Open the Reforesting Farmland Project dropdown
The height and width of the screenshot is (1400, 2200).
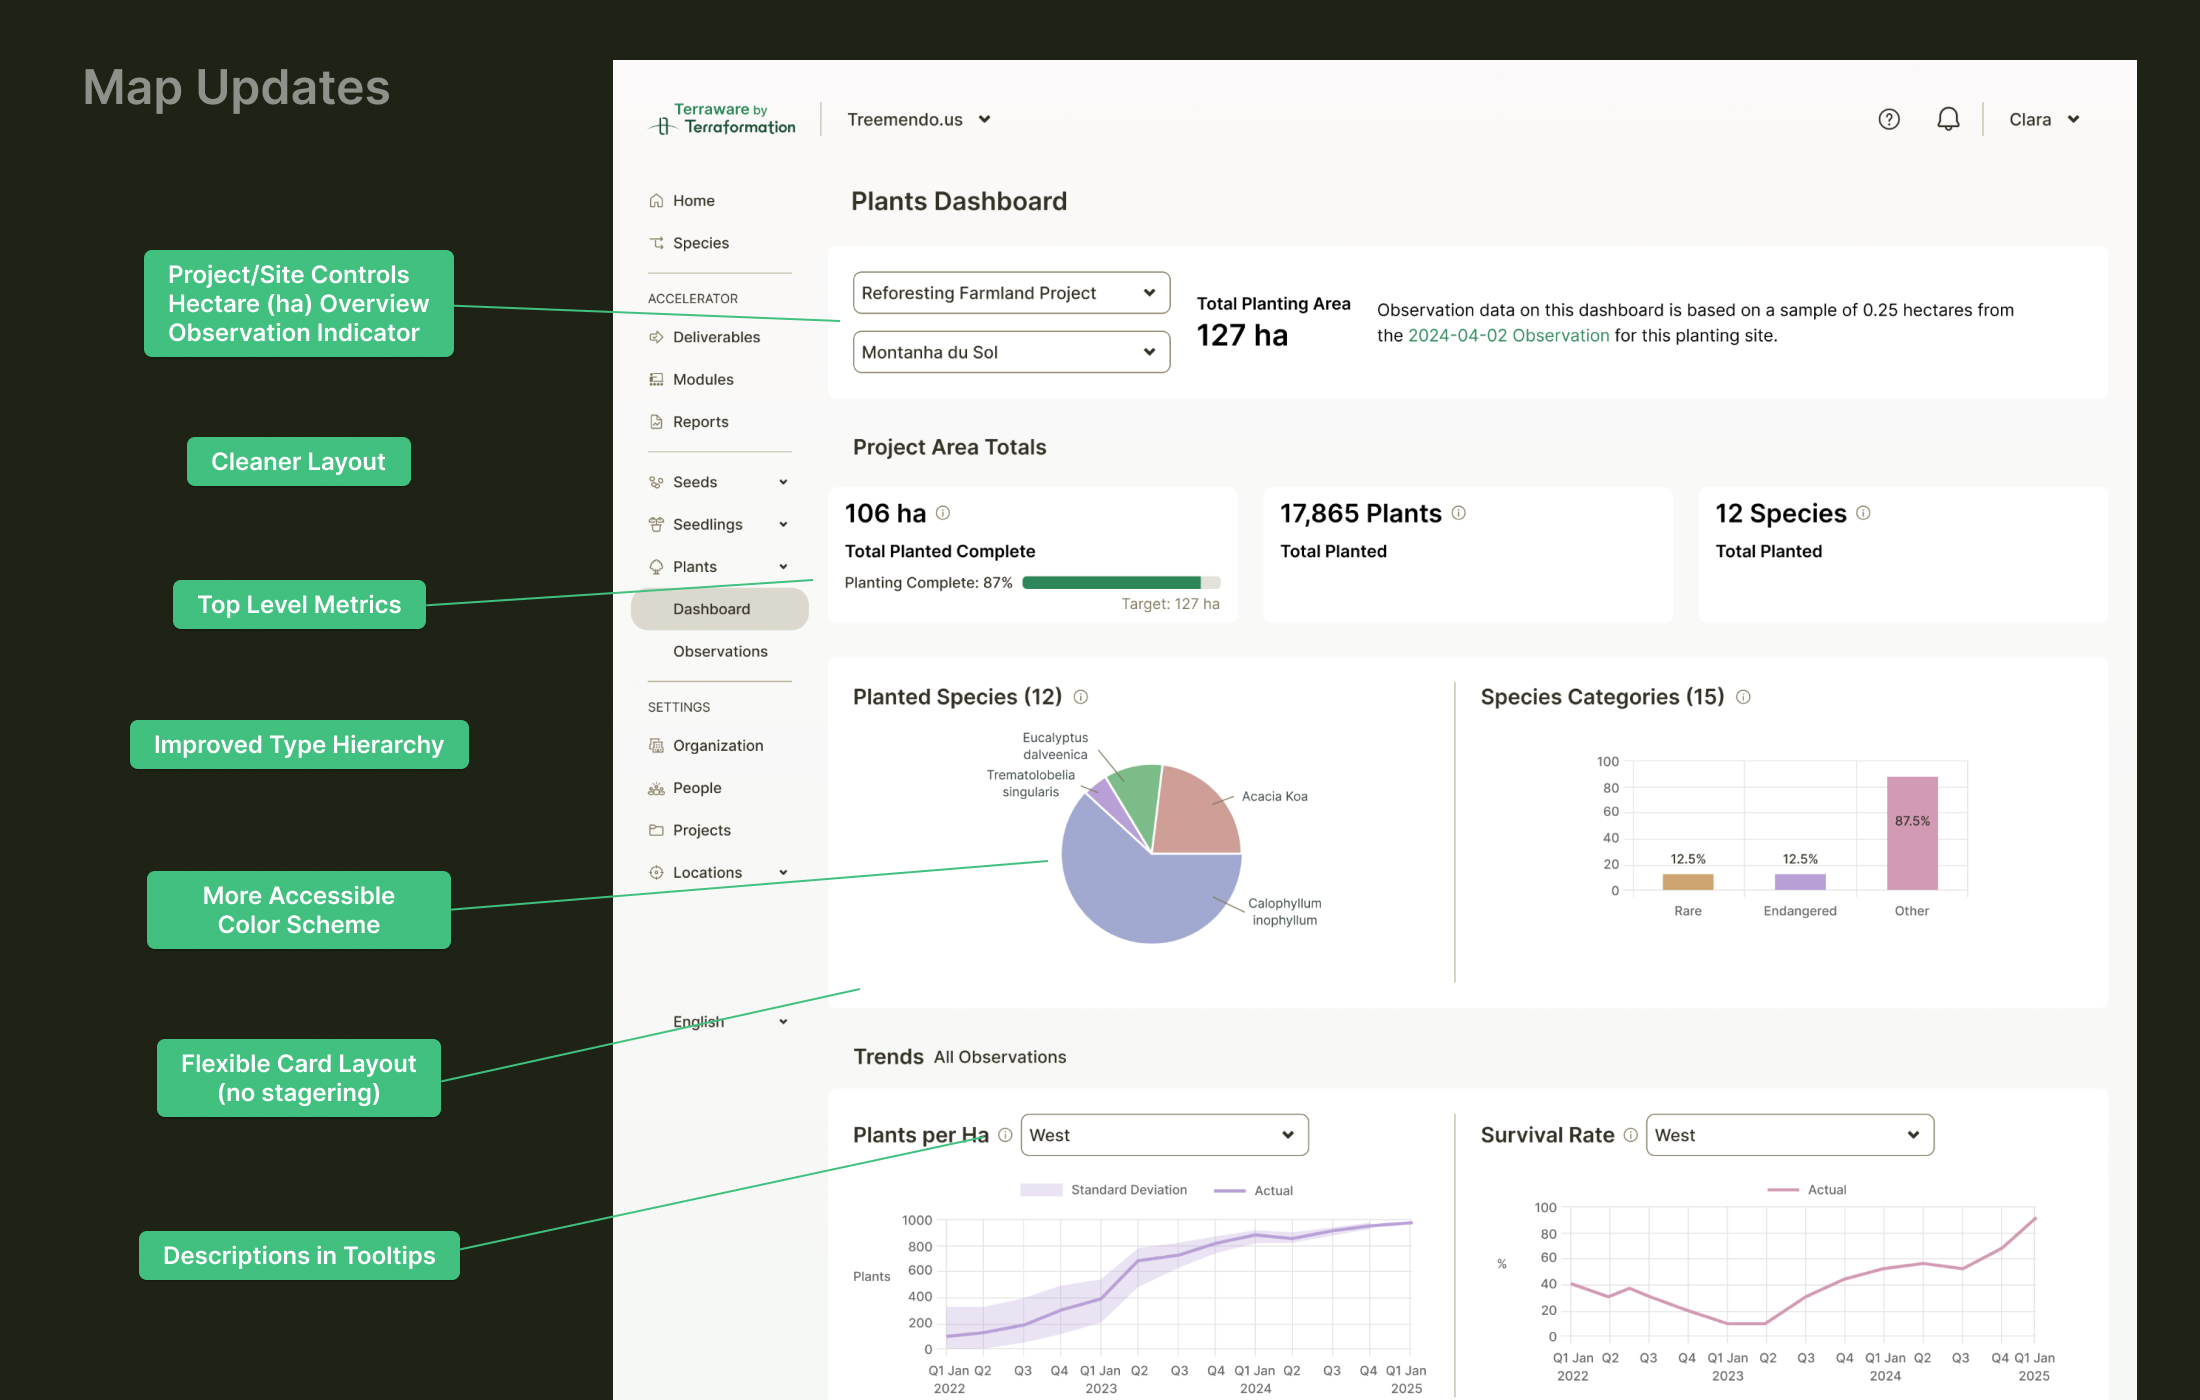(x=1010, y=292)
